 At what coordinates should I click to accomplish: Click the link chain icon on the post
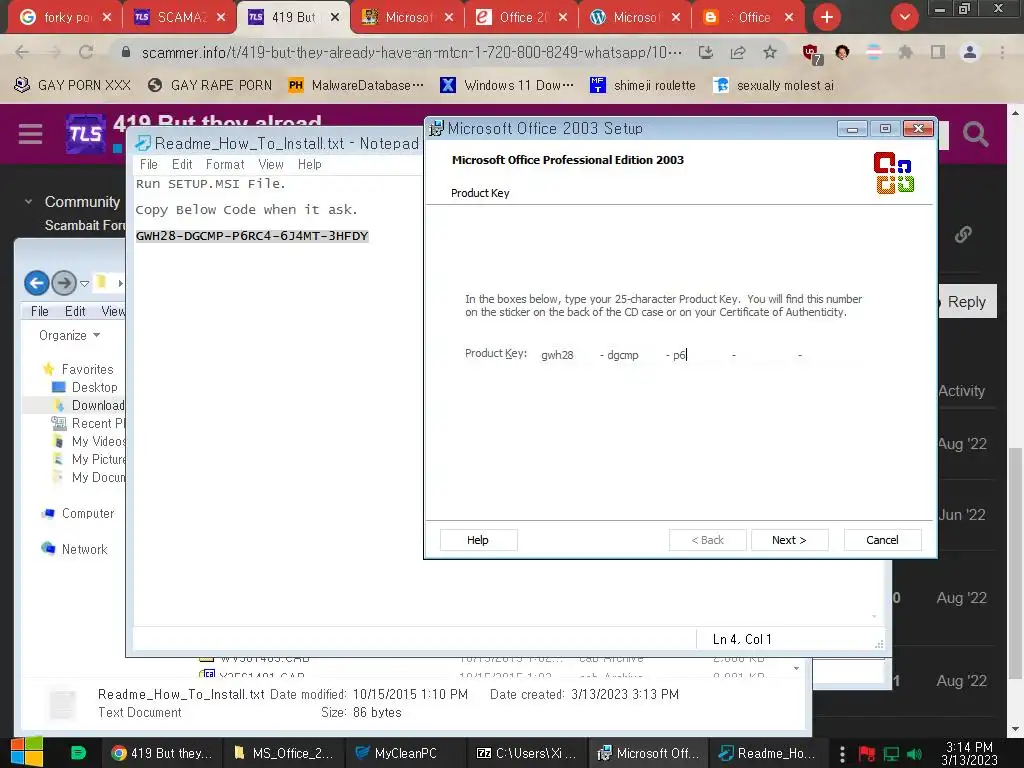click(x=963, y=234)
